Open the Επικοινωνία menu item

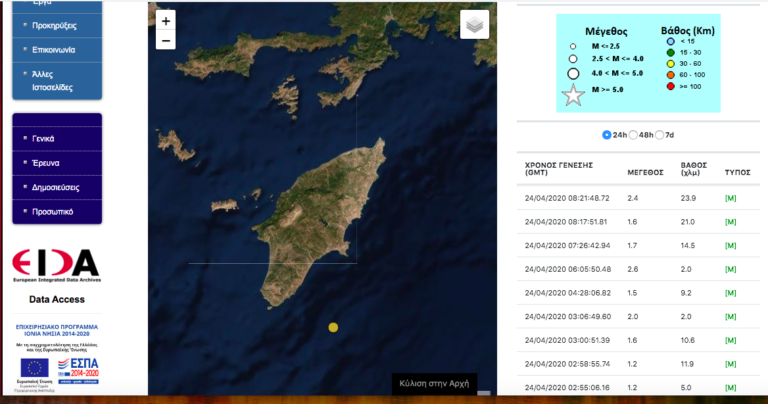pos(53,49)
